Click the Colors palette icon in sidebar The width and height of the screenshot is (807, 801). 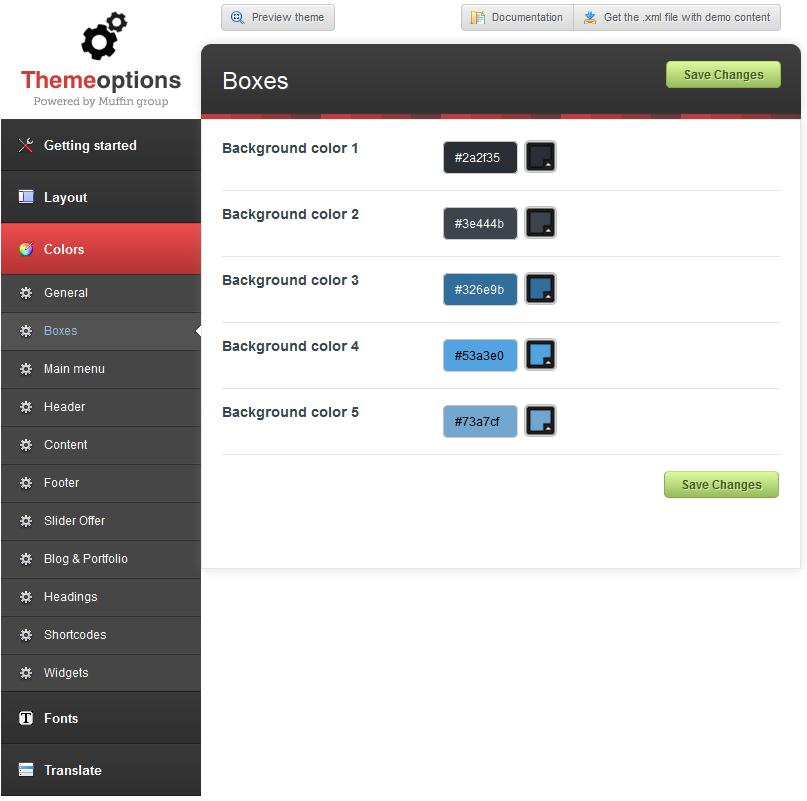click(x=26, y=250)
